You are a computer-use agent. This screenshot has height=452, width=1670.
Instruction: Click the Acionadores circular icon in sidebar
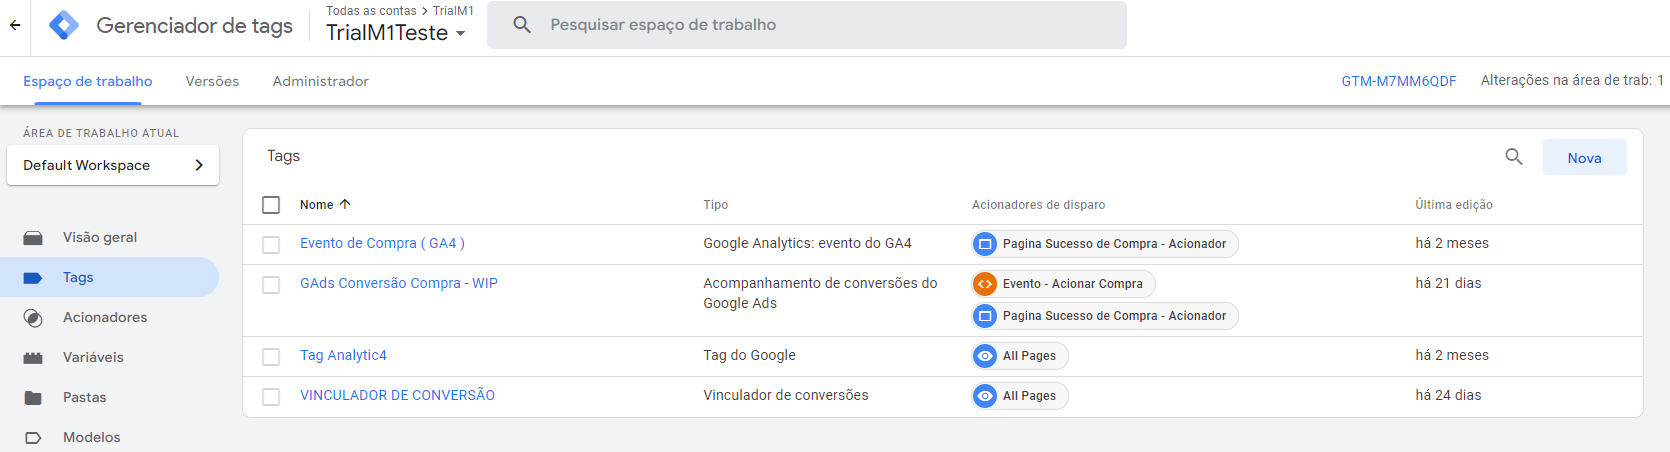point(33,318)
